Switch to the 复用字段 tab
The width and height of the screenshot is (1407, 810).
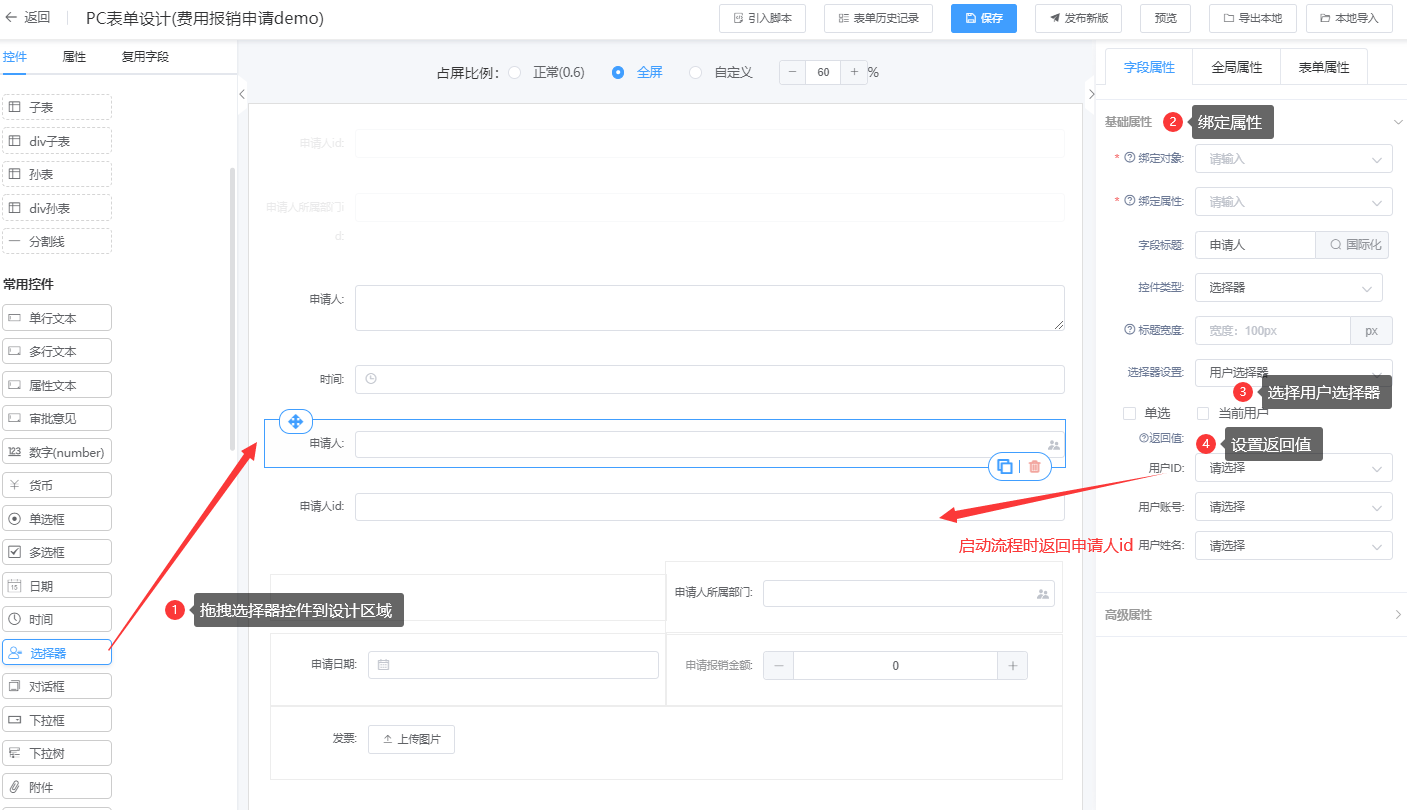(145, 57)
